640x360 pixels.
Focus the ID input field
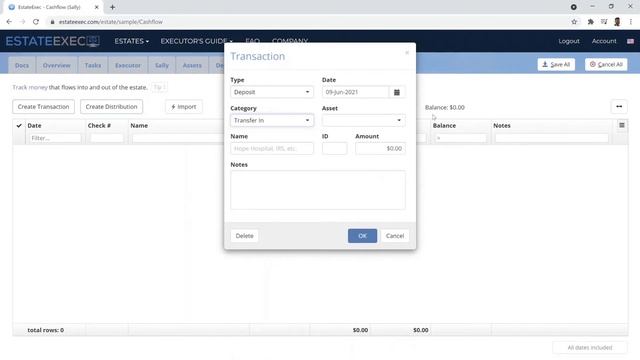point(334,149)
